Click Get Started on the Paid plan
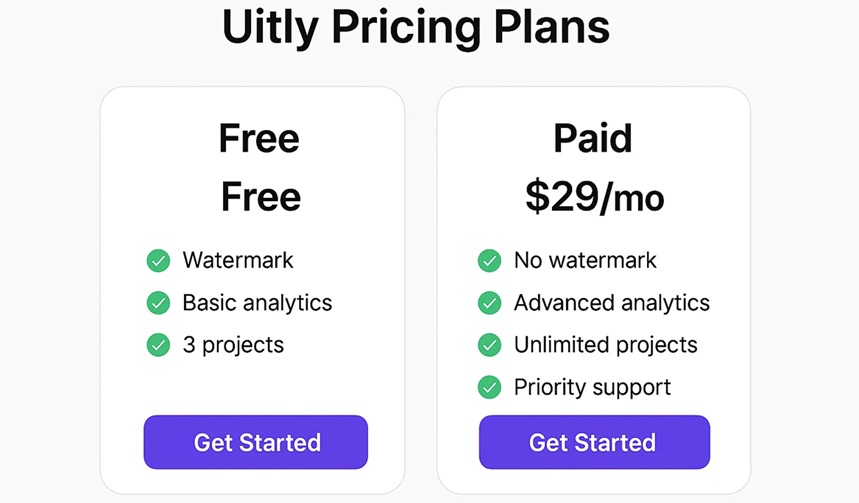 click(x=594, y=442)
